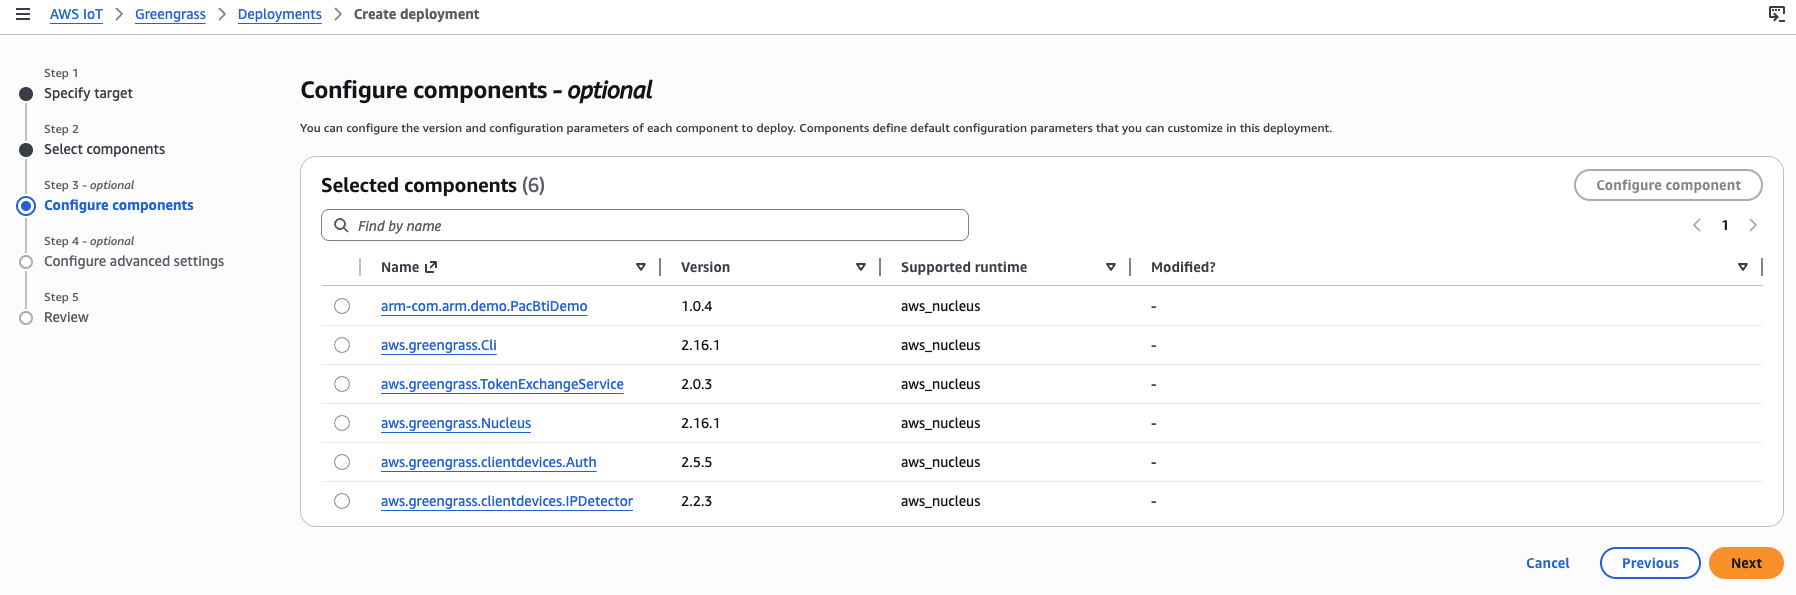Click the orange Next button
Viewport: 1796px width, 595px height.
[x=1746, y=563]
